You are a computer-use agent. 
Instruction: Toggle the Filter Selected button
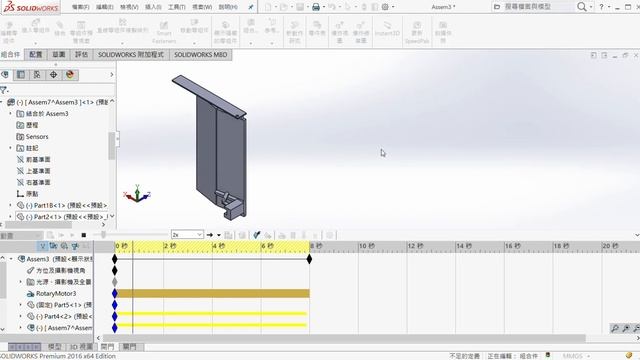pos(75,246)
